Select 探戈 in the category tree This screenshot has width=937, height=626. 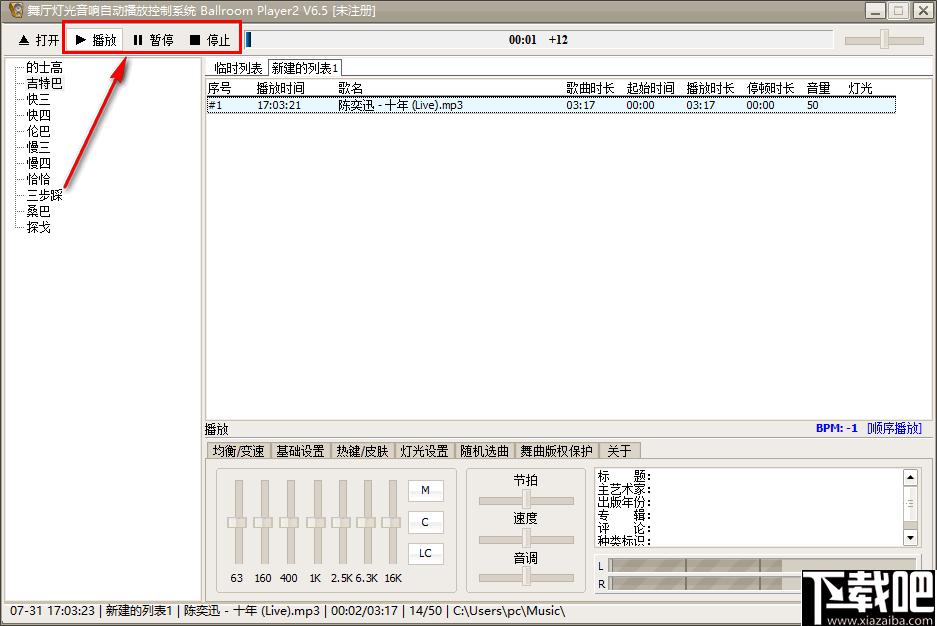click(x=38, y=227)
